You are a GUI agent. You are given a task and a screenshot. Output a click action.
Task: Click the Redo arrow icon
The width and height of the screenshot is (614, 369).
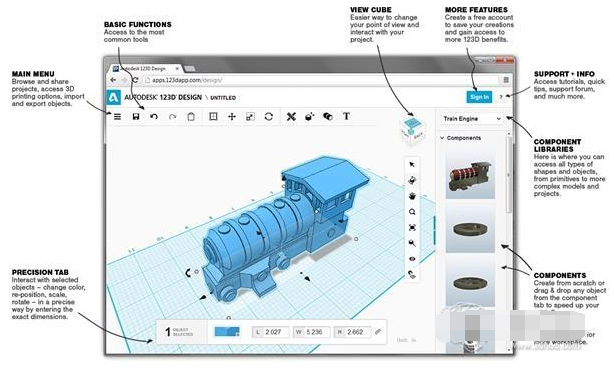pyautogui.click(x=172, y=116)
